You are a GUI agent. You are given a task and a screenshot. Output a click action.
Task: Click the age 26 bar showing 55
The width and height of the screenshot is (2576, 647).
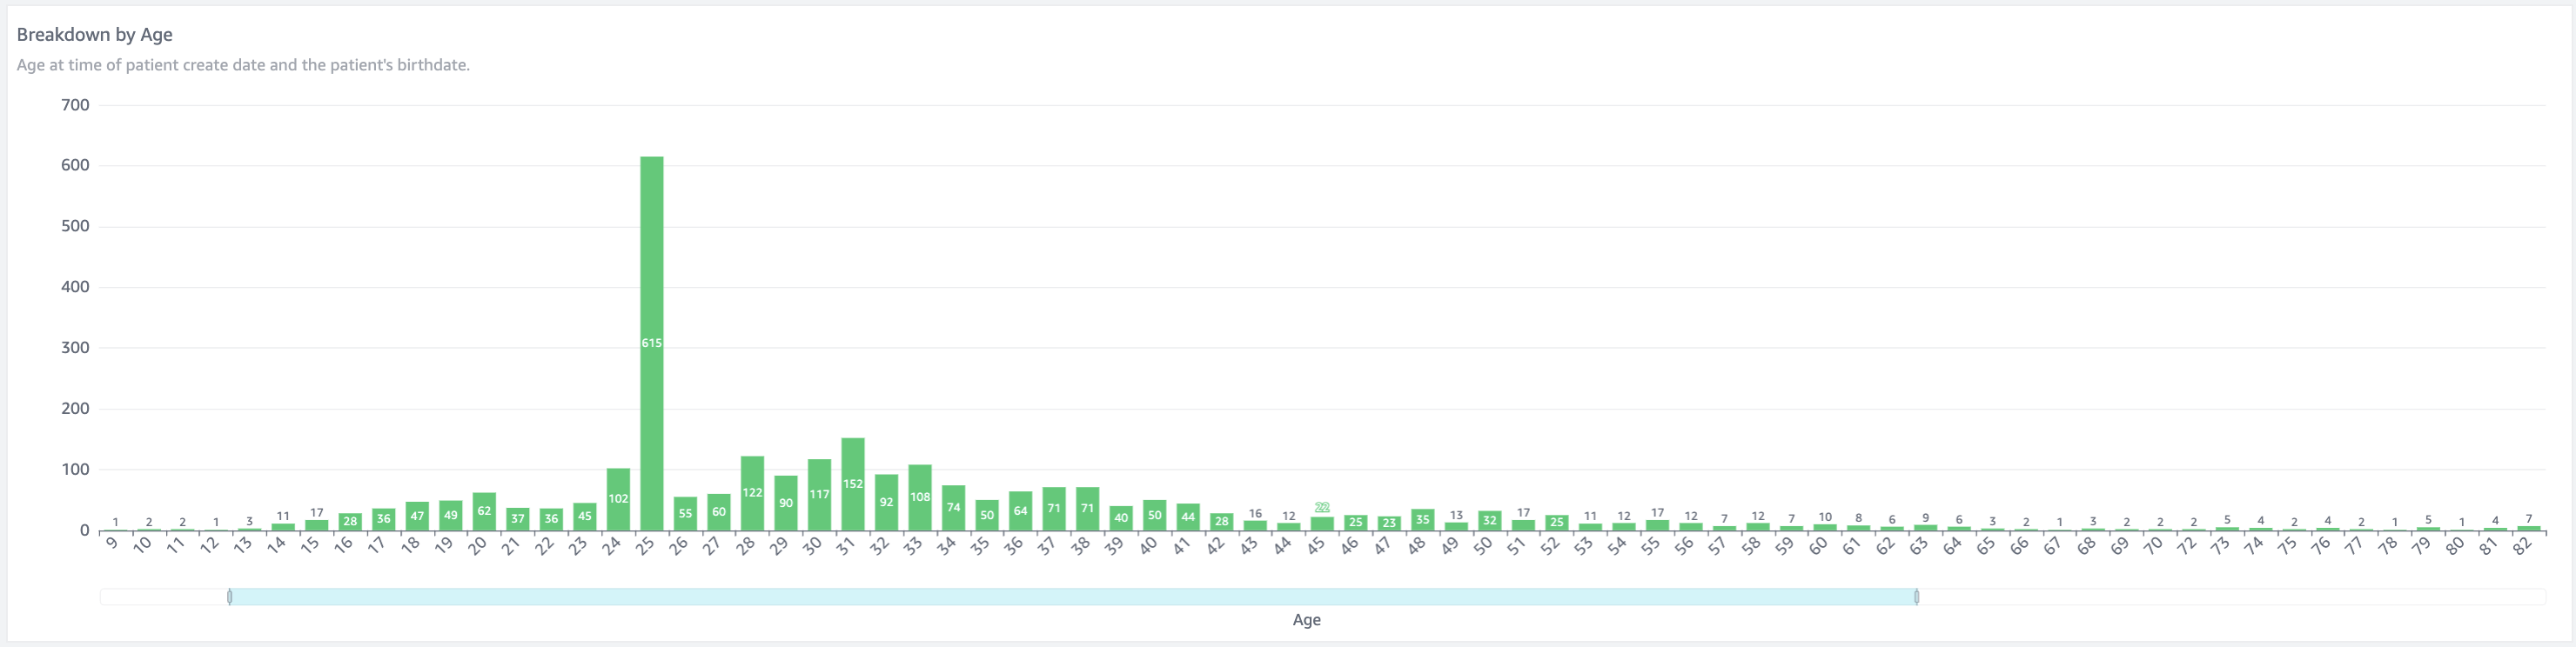pos(685,514)
